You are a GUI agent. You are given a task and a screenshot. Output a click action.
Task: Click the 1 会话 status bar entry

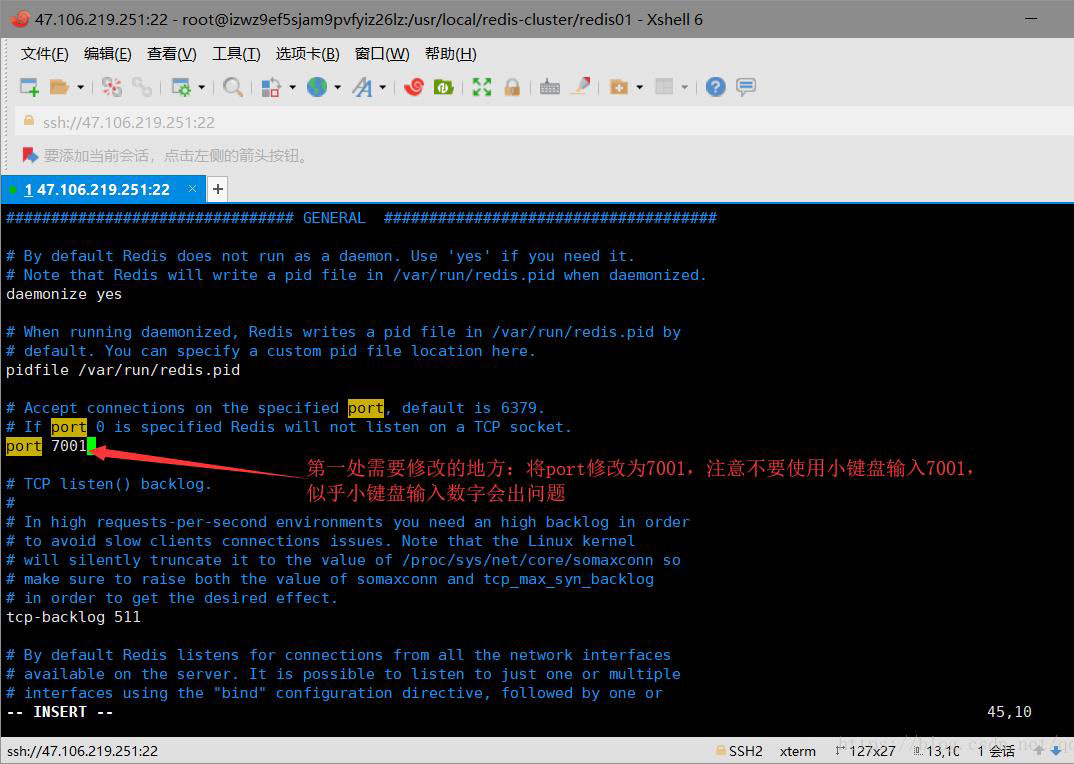(997, 751)
